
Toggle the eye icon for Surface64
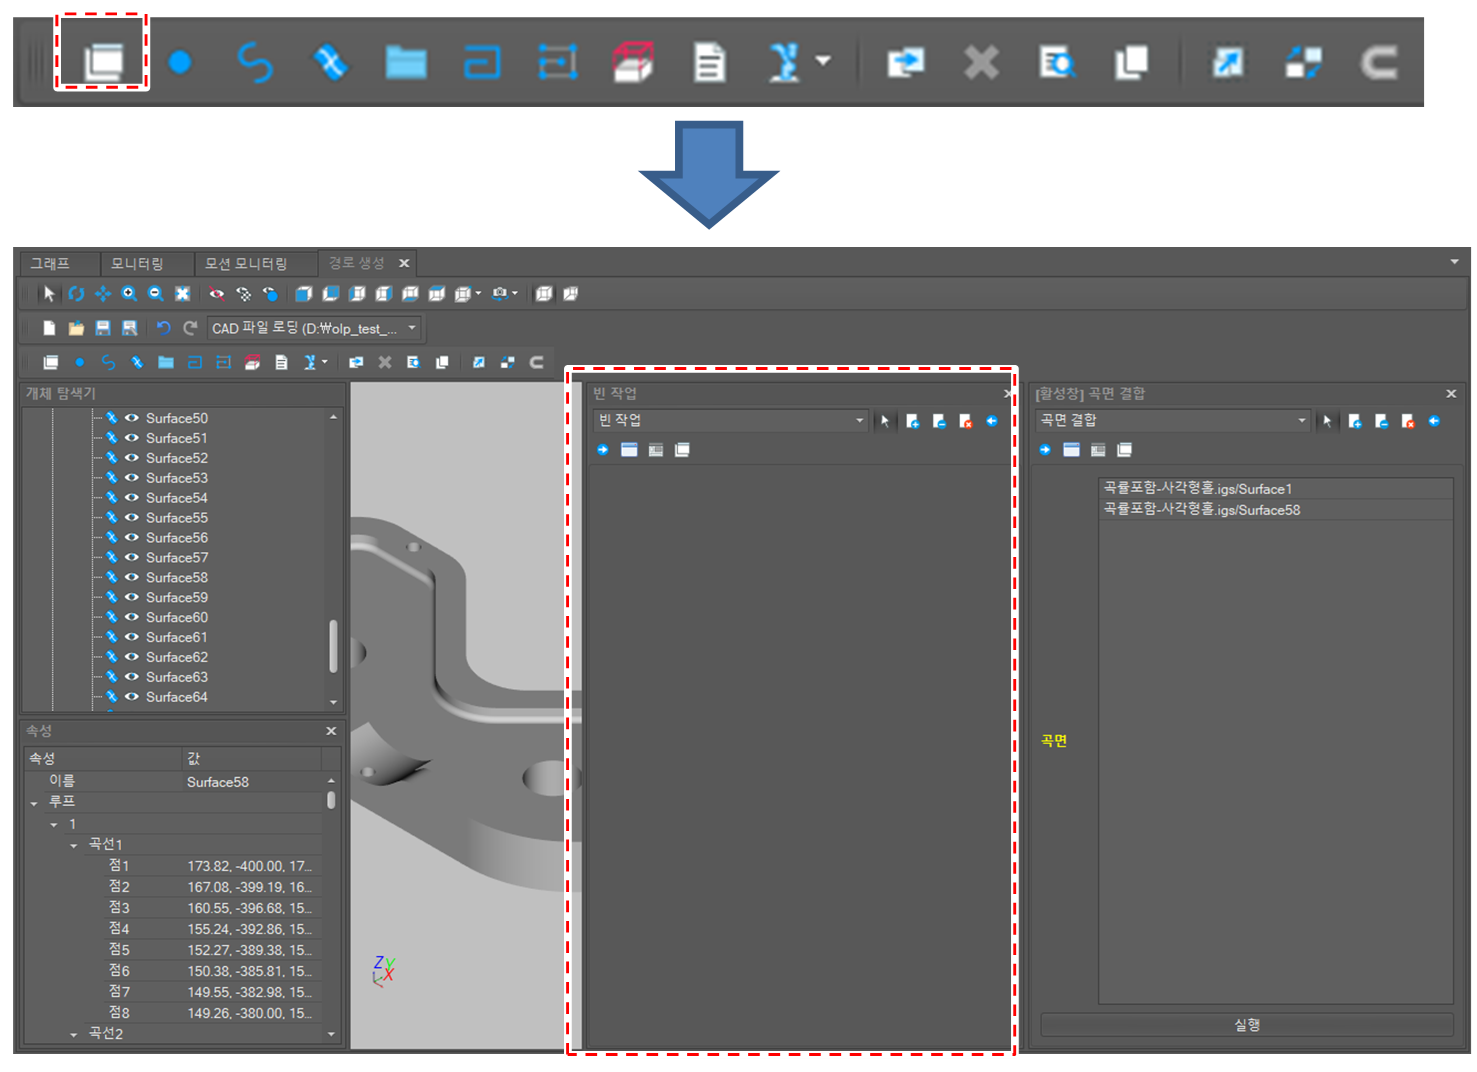click(x=131, y=697)
